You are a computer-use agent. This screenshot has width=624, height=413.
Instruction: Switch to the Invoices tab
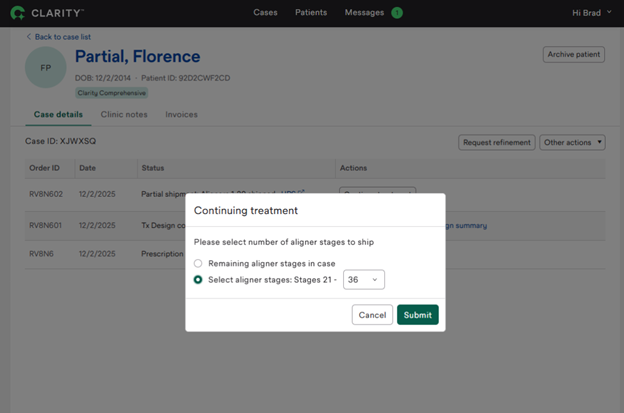coord(181,115)
